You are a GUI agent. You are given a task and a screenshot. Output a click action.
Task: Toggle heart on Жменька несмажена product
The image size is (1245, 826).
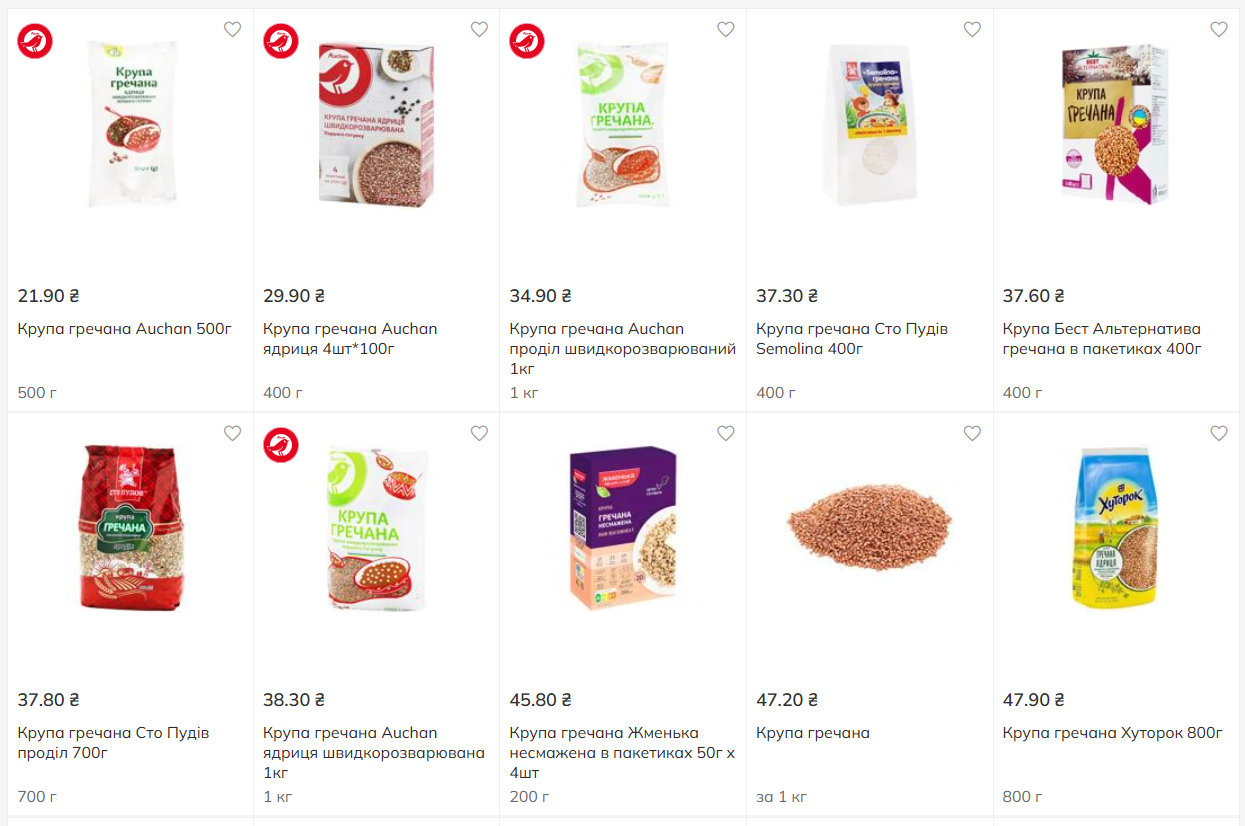point(725,433)
